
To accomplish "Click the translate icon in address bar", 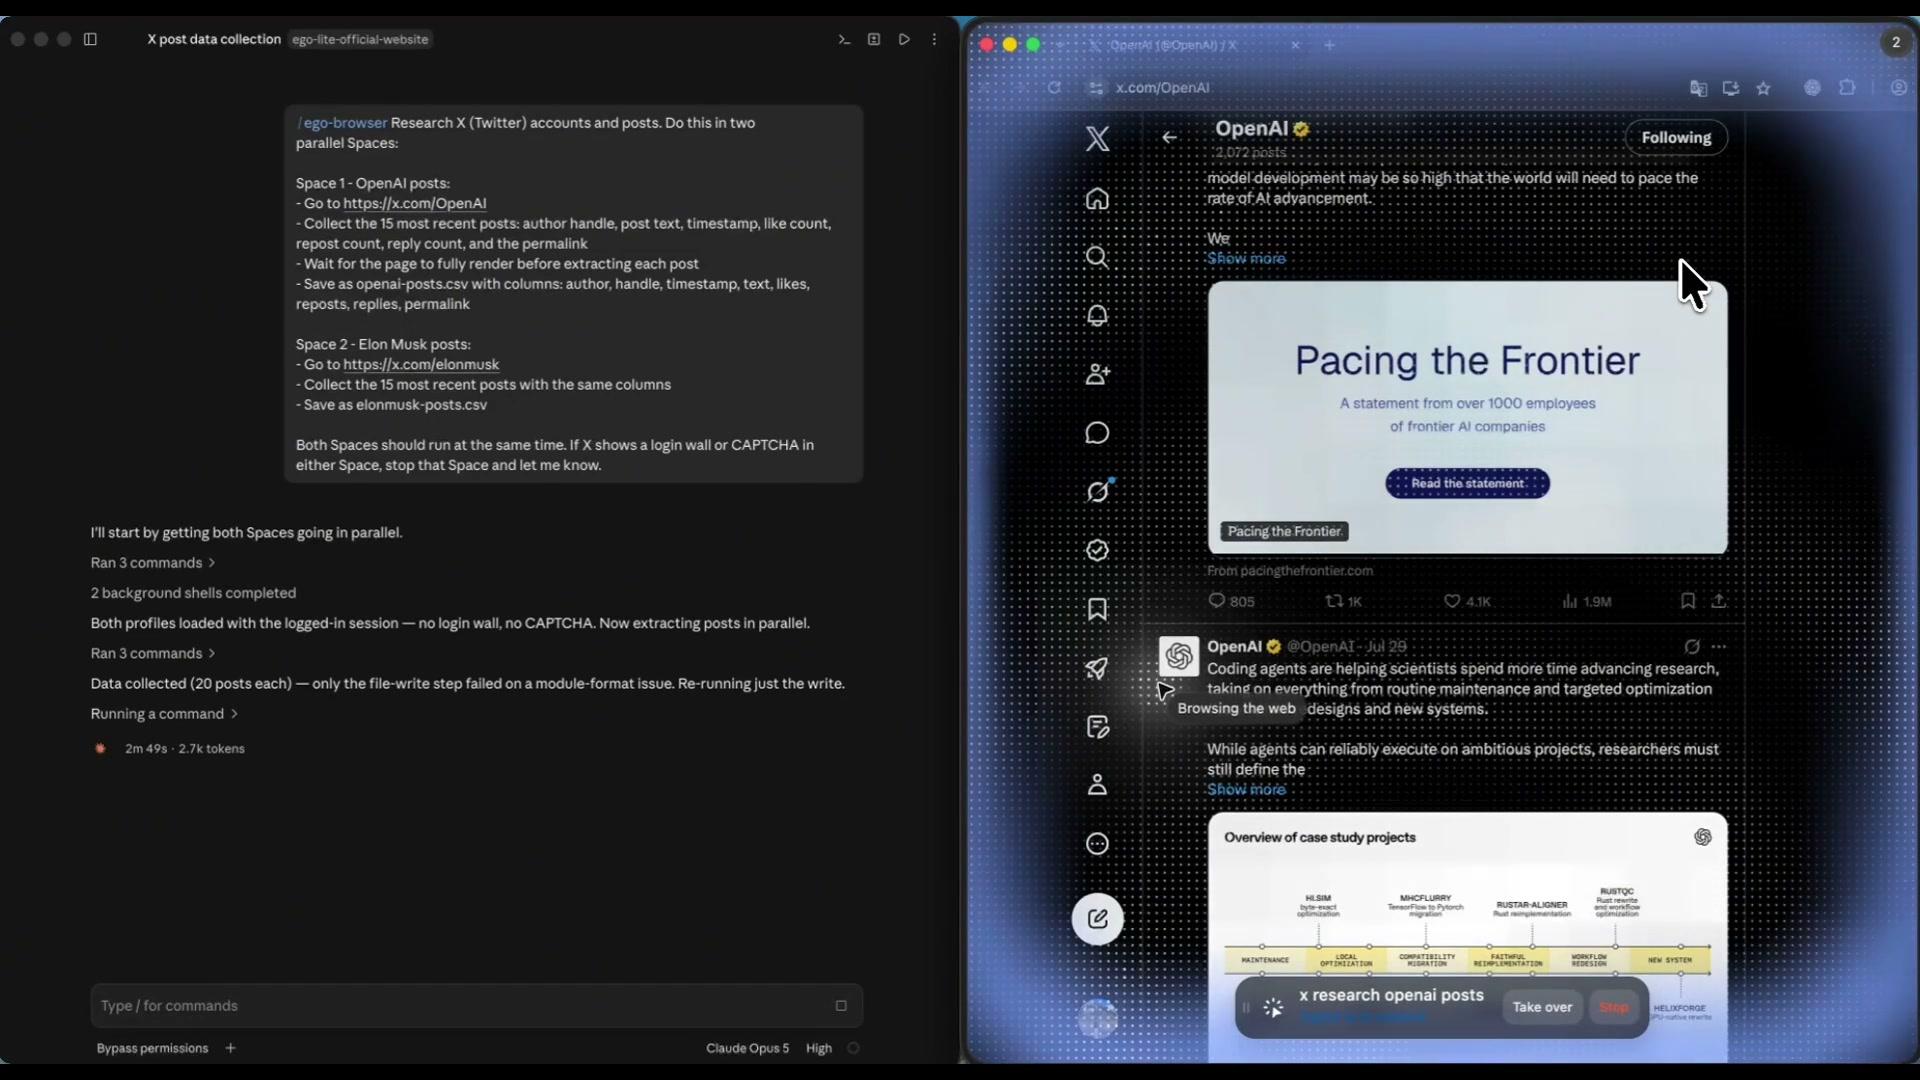I will click(x=1698, y=88).
